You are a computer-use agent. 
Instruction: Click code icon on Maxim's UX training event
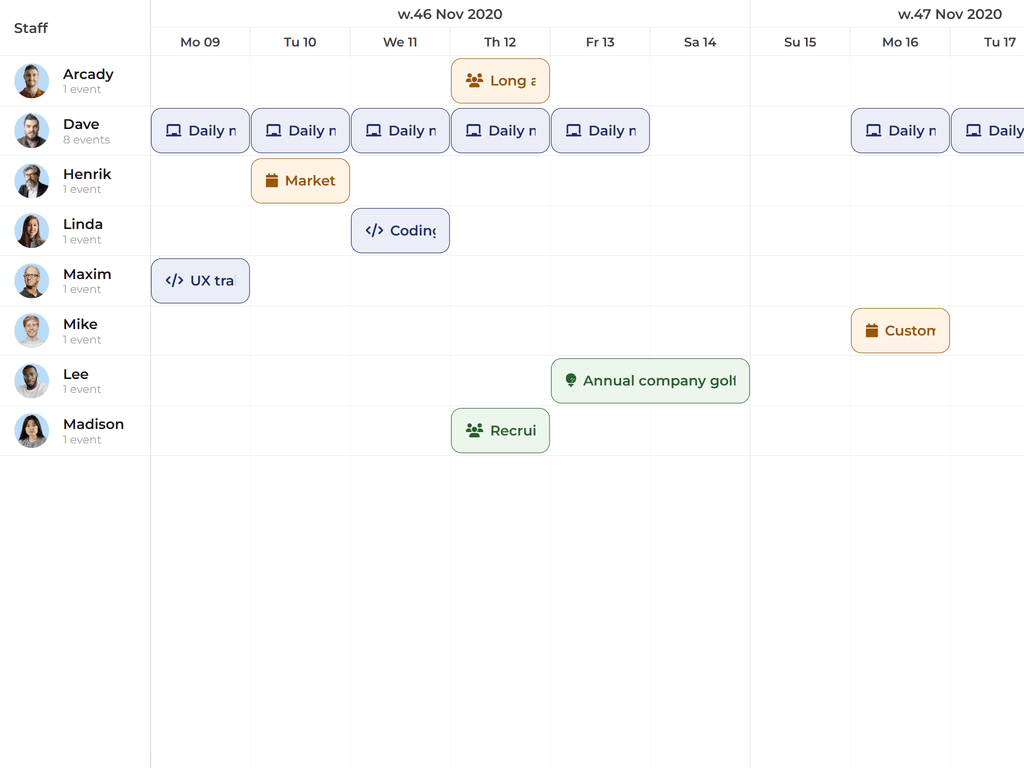[174, 281]
